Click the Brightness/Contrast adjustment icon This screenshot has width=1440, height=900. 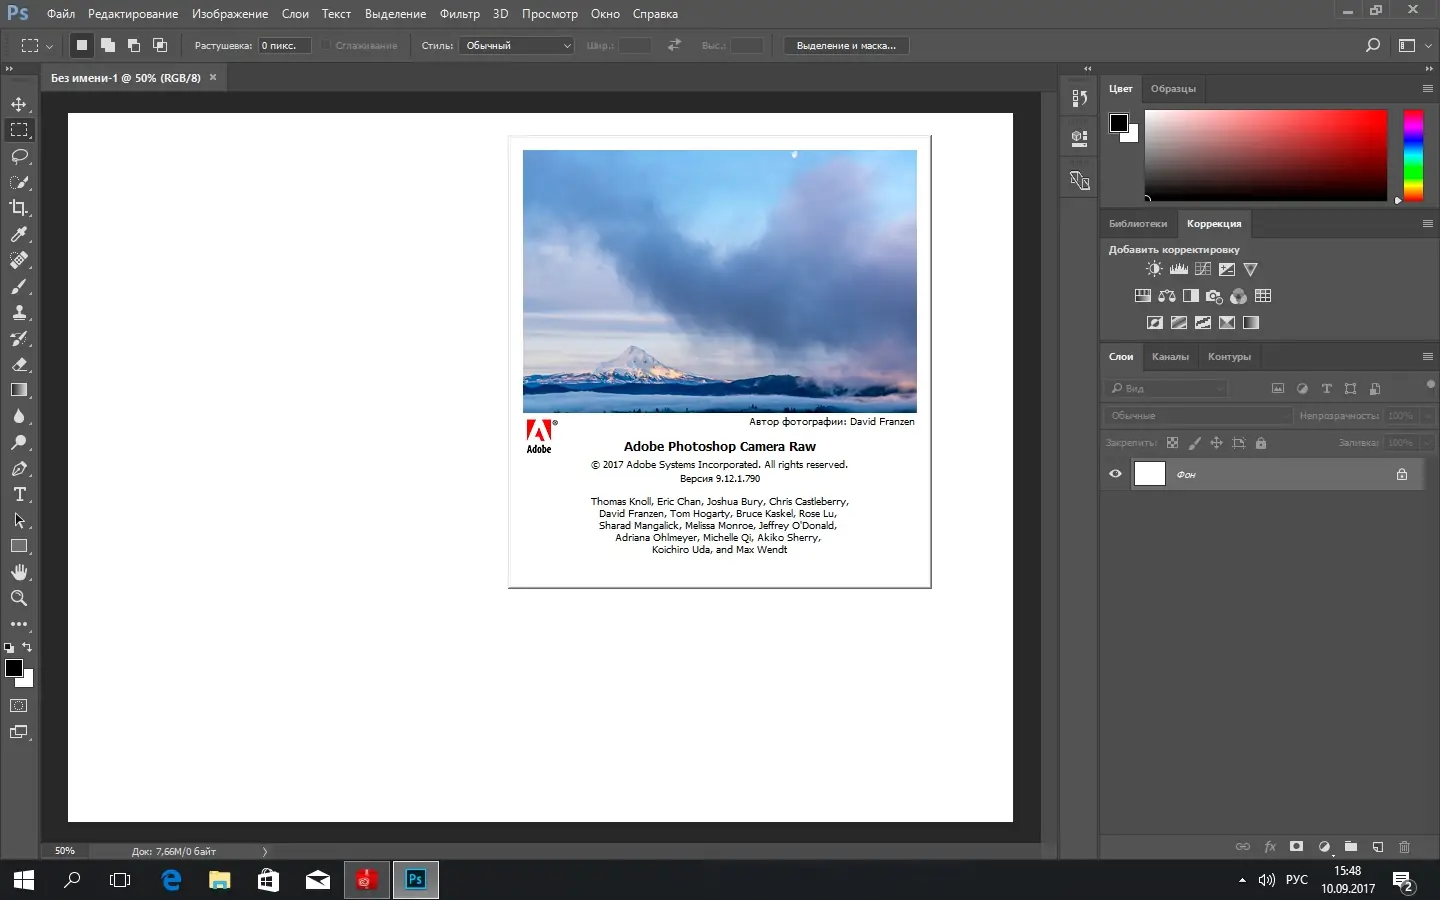(1154, 269)
